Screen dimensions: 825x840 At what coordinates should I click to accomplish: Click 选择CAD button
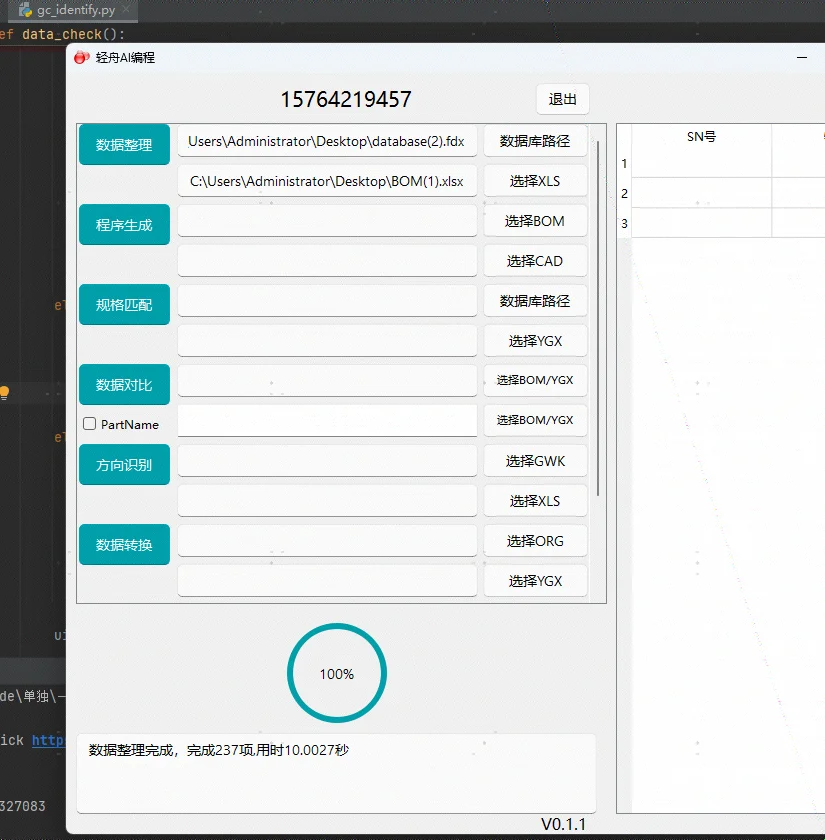(x=535, y=261)
